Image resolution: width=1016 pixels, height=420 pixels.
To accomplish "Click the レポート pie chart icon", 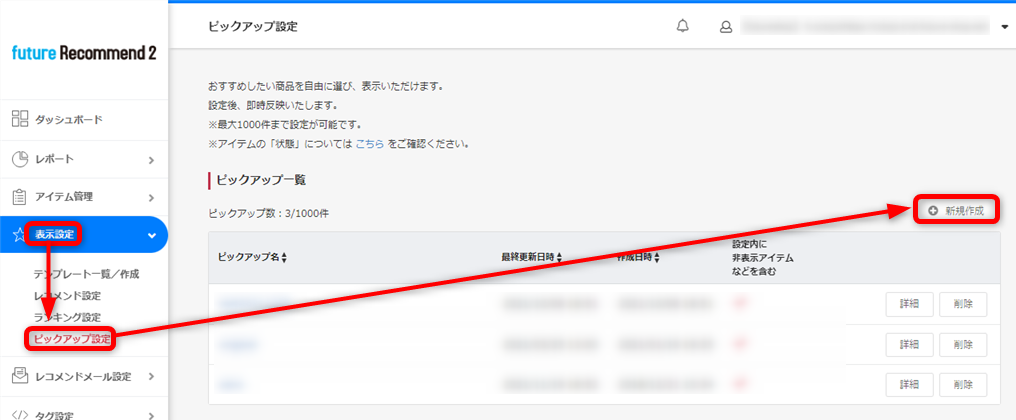I will (x=20, y=159).
